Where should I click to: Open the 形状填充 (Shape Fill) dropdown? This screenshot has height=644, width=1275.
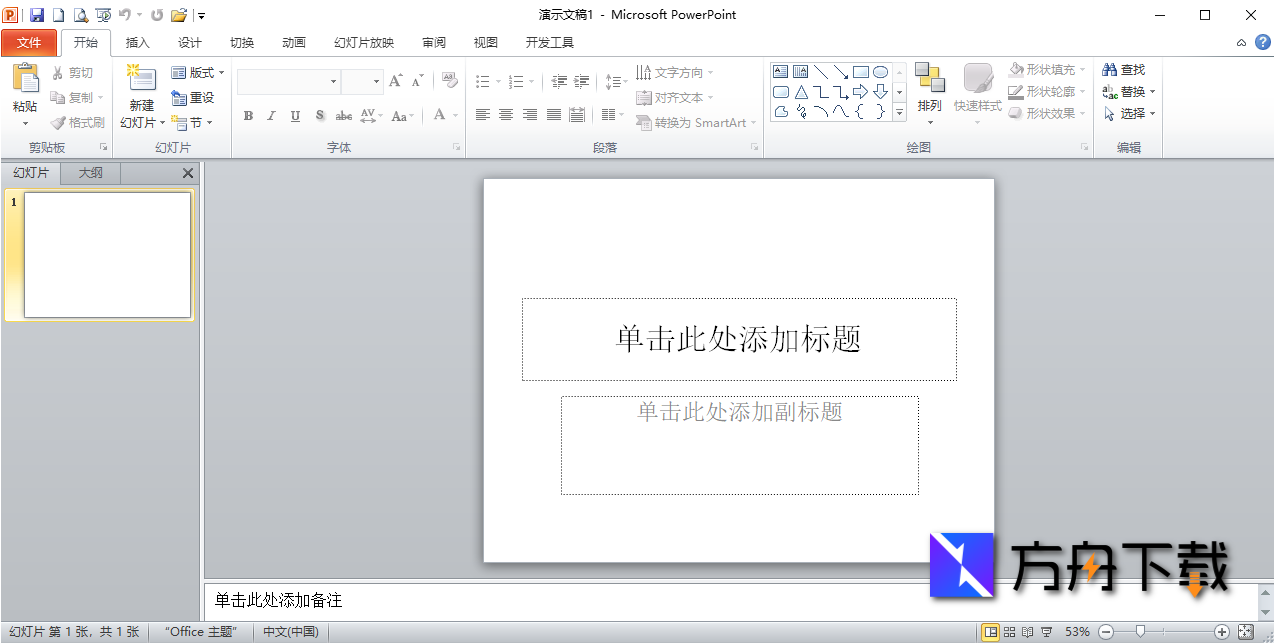coord(1046,68)
